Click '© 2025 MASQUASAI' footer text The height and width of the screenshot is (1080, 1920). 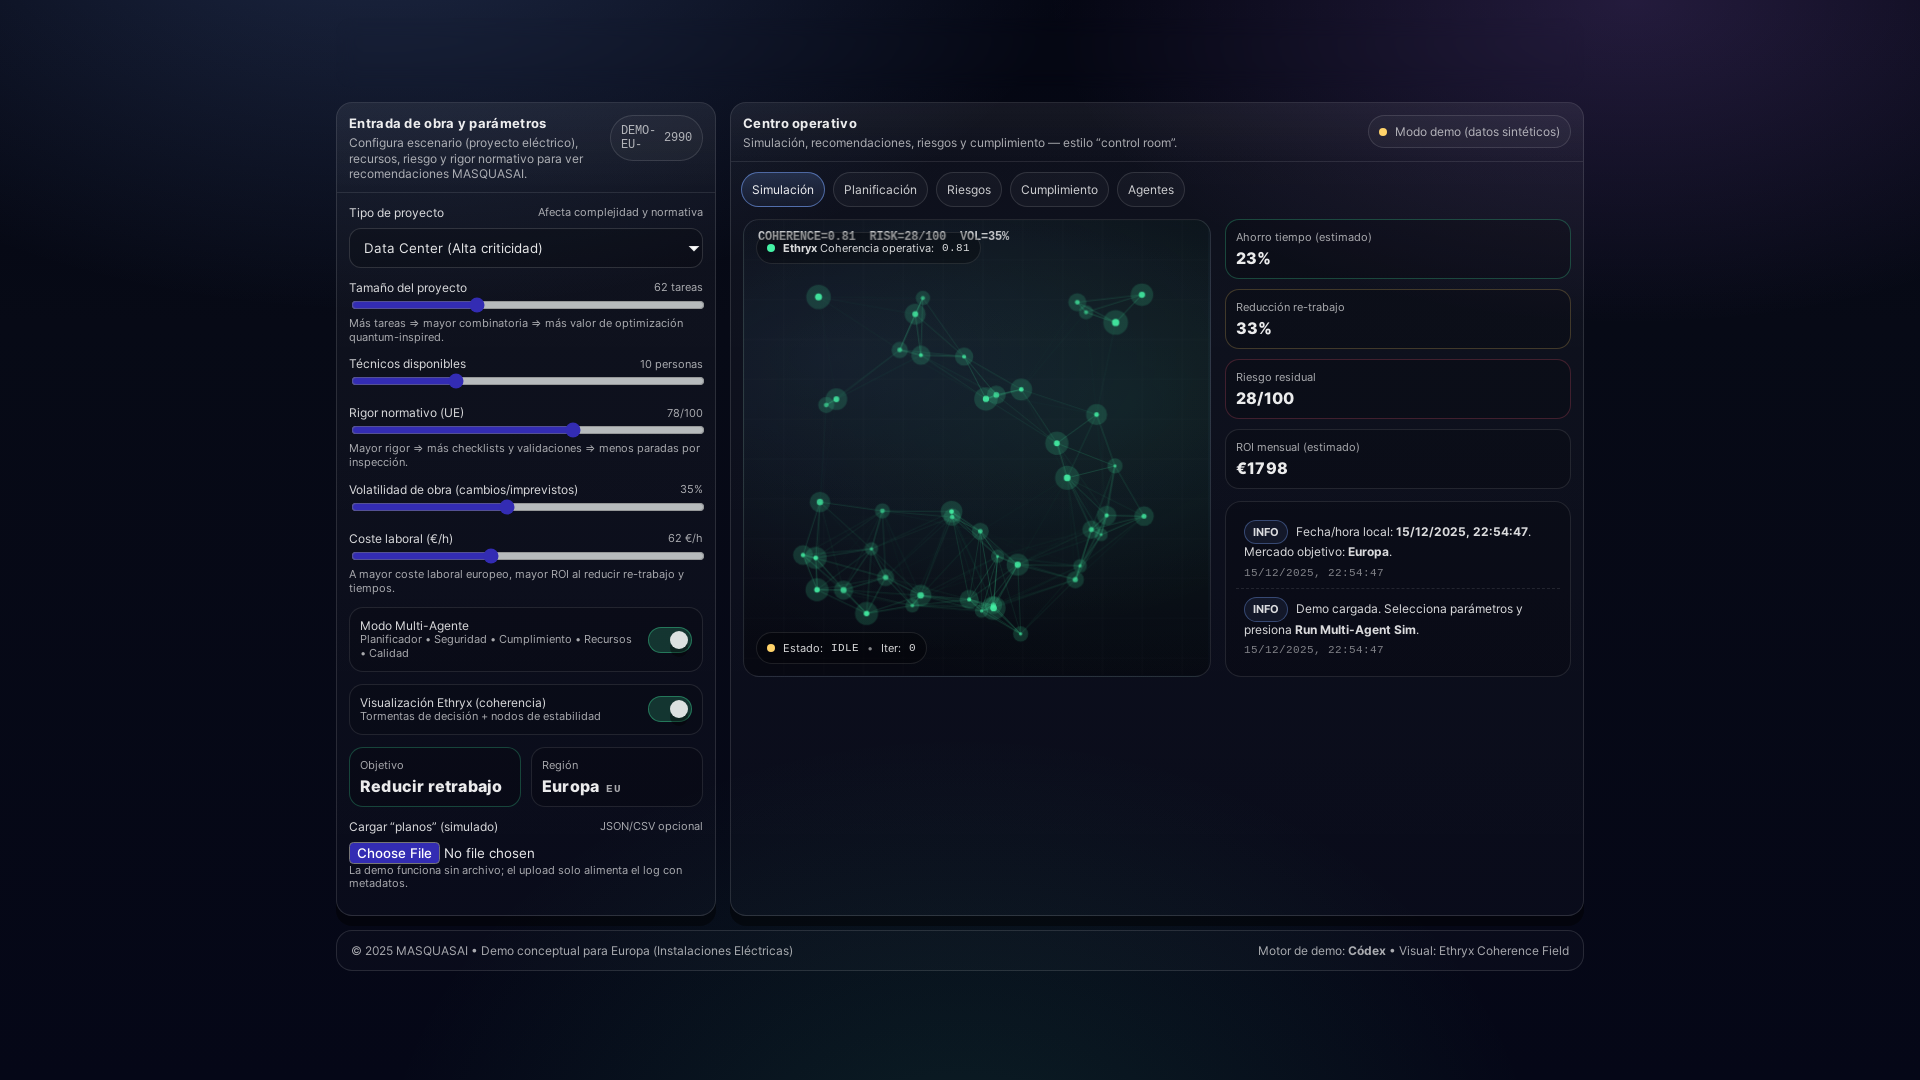(409, 951)
